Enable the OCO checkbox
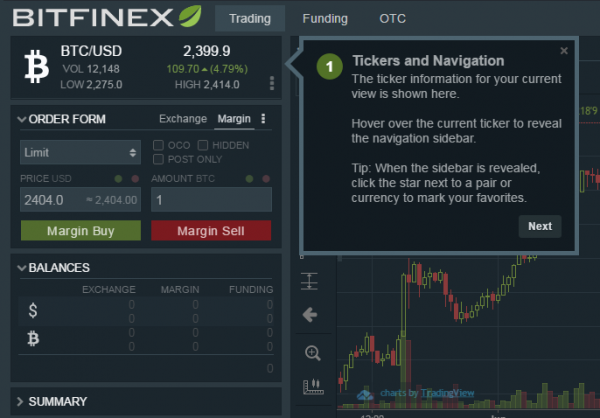Image resolution: width=600 pixels, height=418 pixels. [x=158, y=145]
